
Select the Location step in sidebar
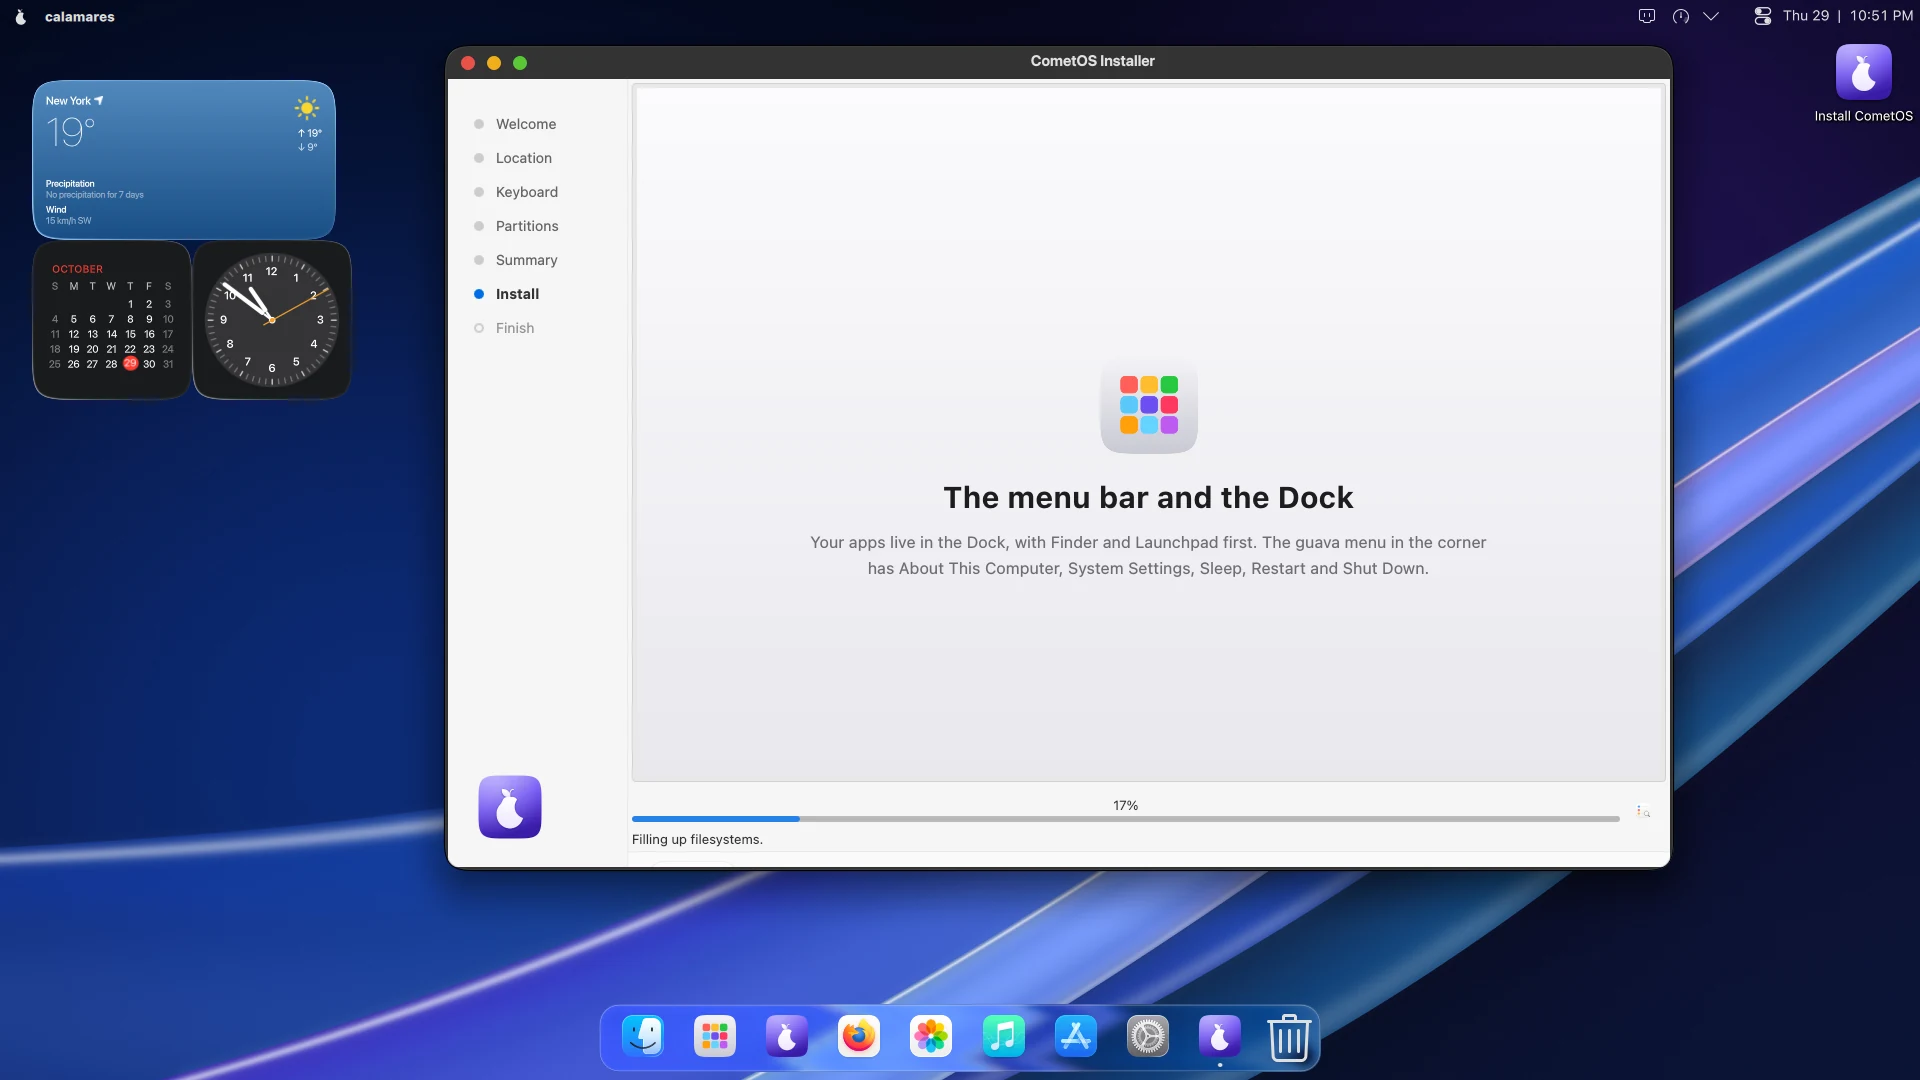[x=524, y=158]
